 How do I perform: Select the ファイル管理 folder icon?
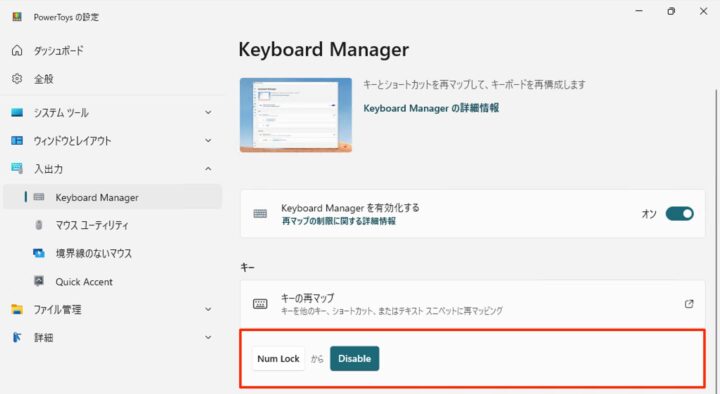[x=17, y=310]
